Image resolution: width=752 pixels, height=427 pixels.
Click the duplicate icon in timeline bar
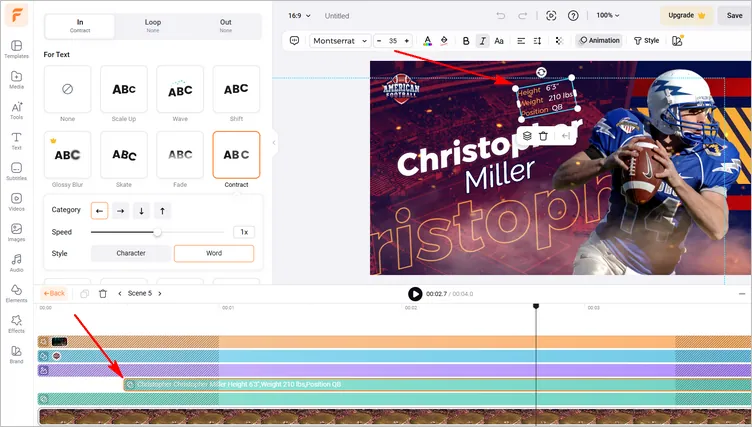coord(84,294)
